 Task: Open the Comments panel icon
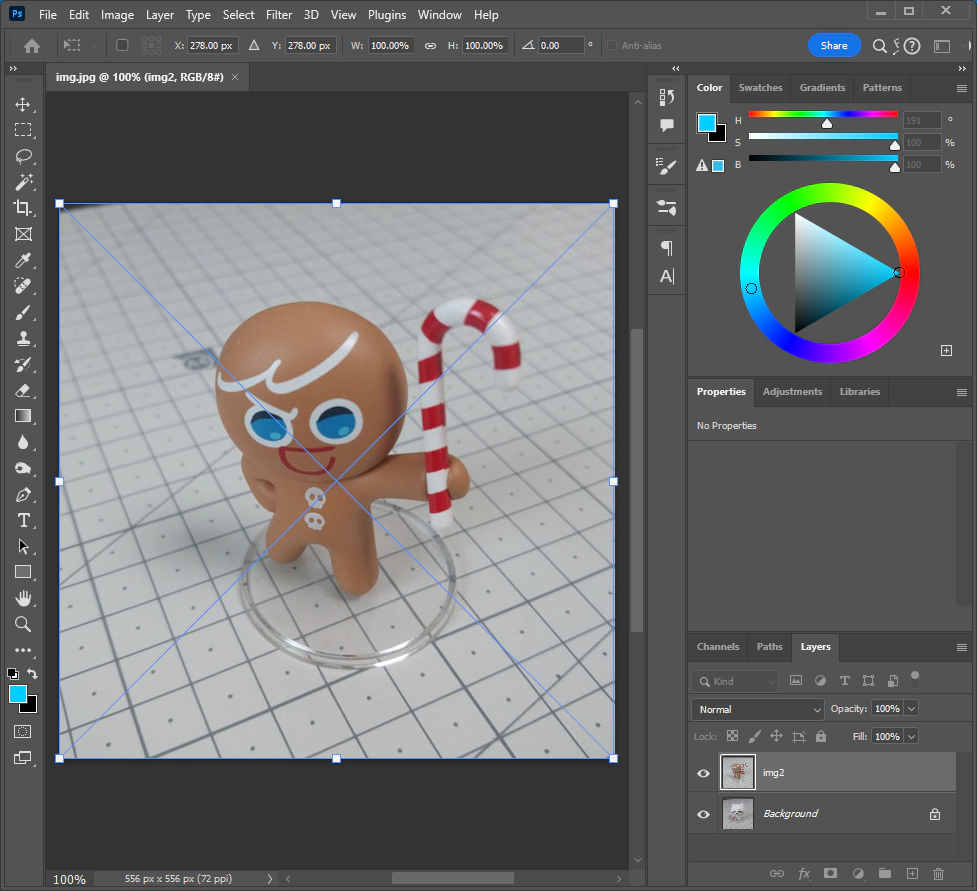pyautogui.click(x=667, y=125)
